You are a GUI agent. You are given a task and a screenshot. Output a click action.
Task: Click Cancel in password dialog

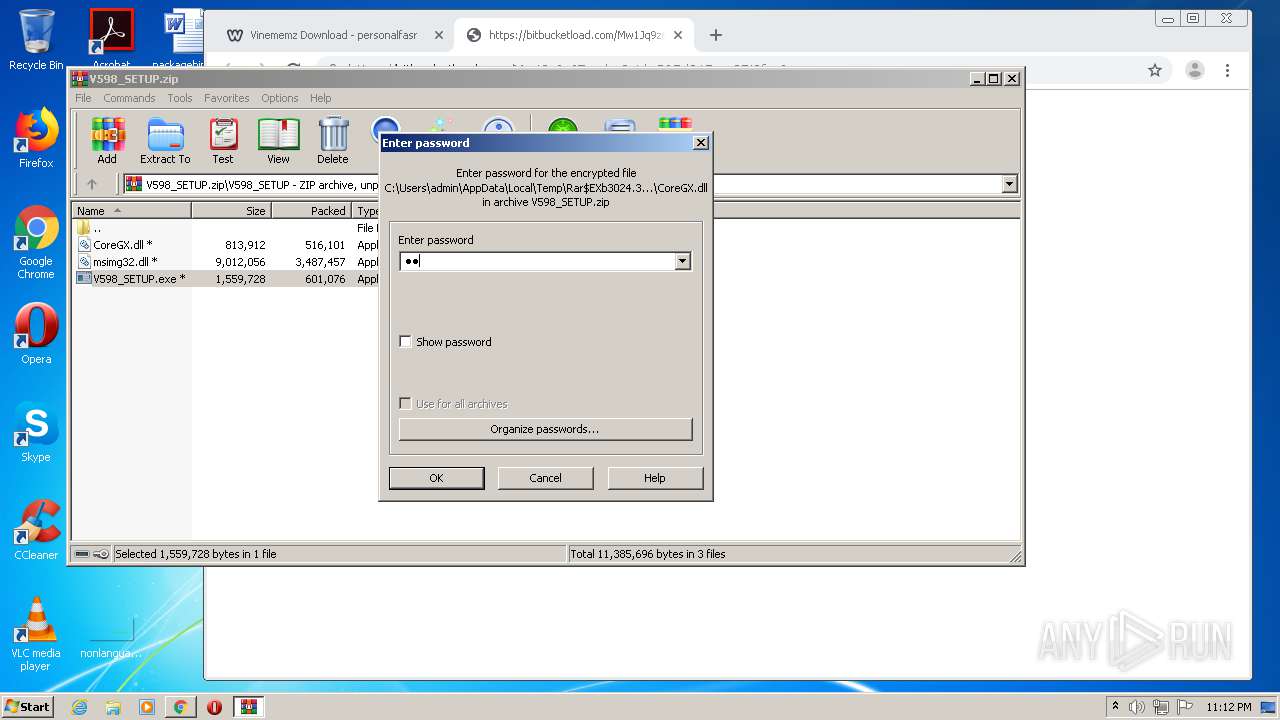click(x=545, y=478)
